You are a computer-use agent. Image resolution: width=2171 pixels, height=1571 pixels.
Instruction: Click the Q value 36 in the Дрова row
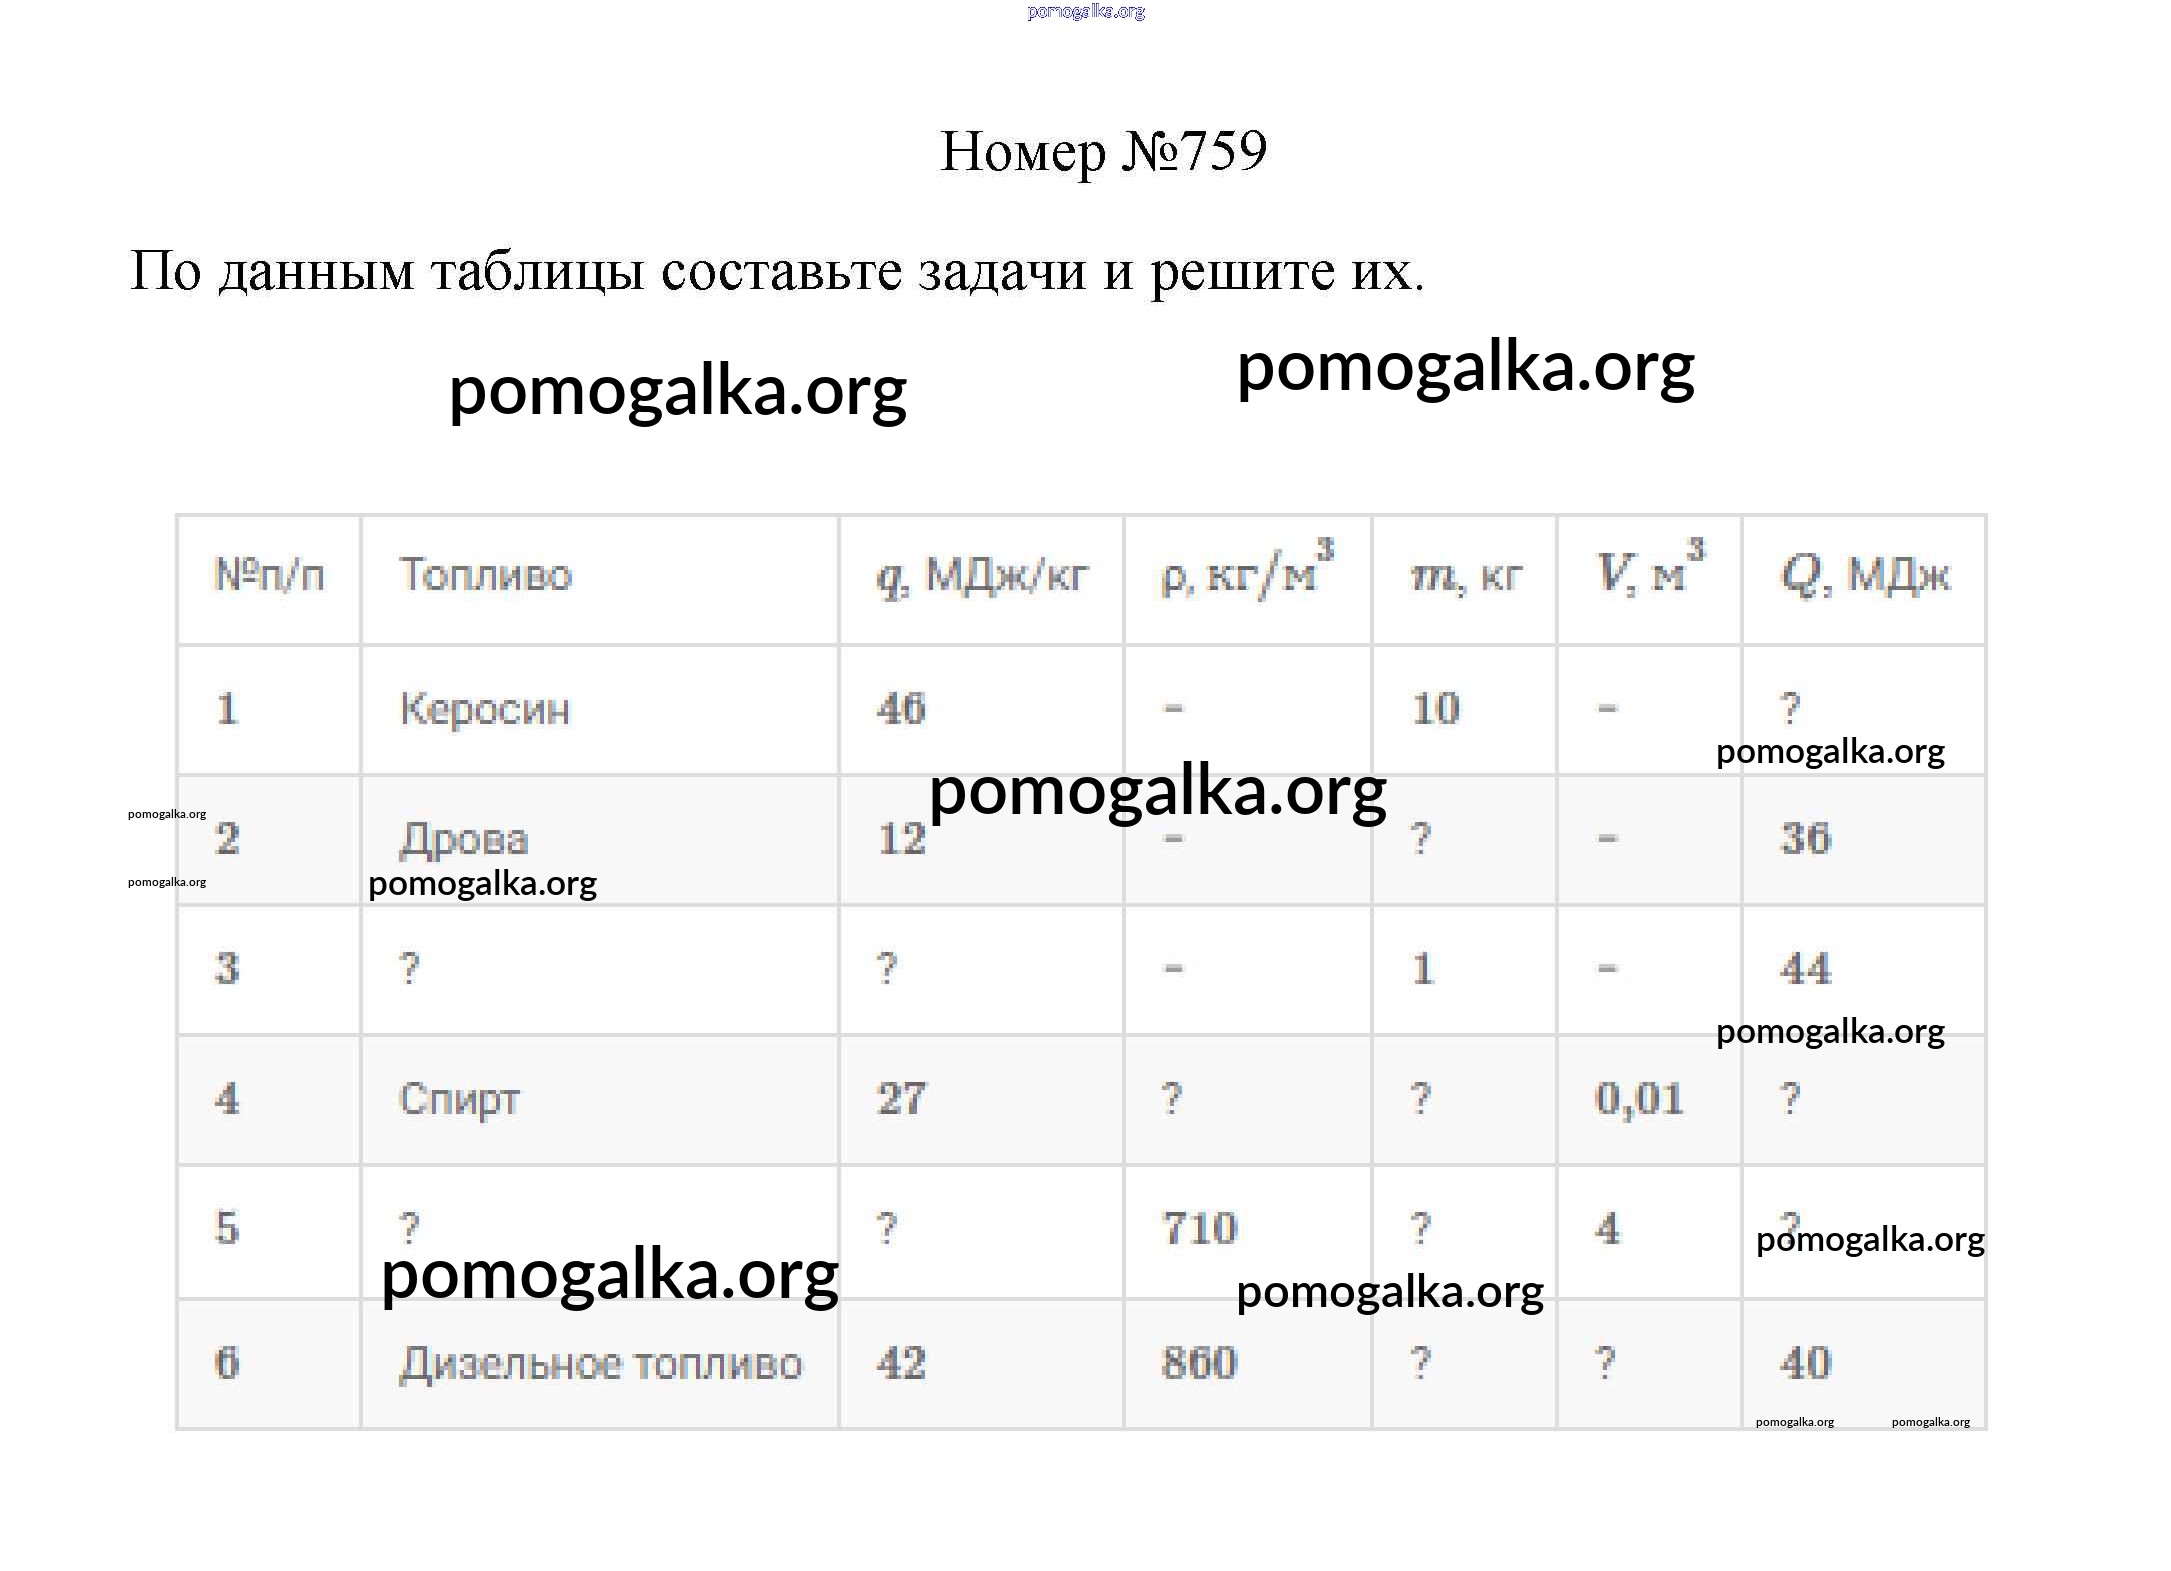(x=1805, y=839)
